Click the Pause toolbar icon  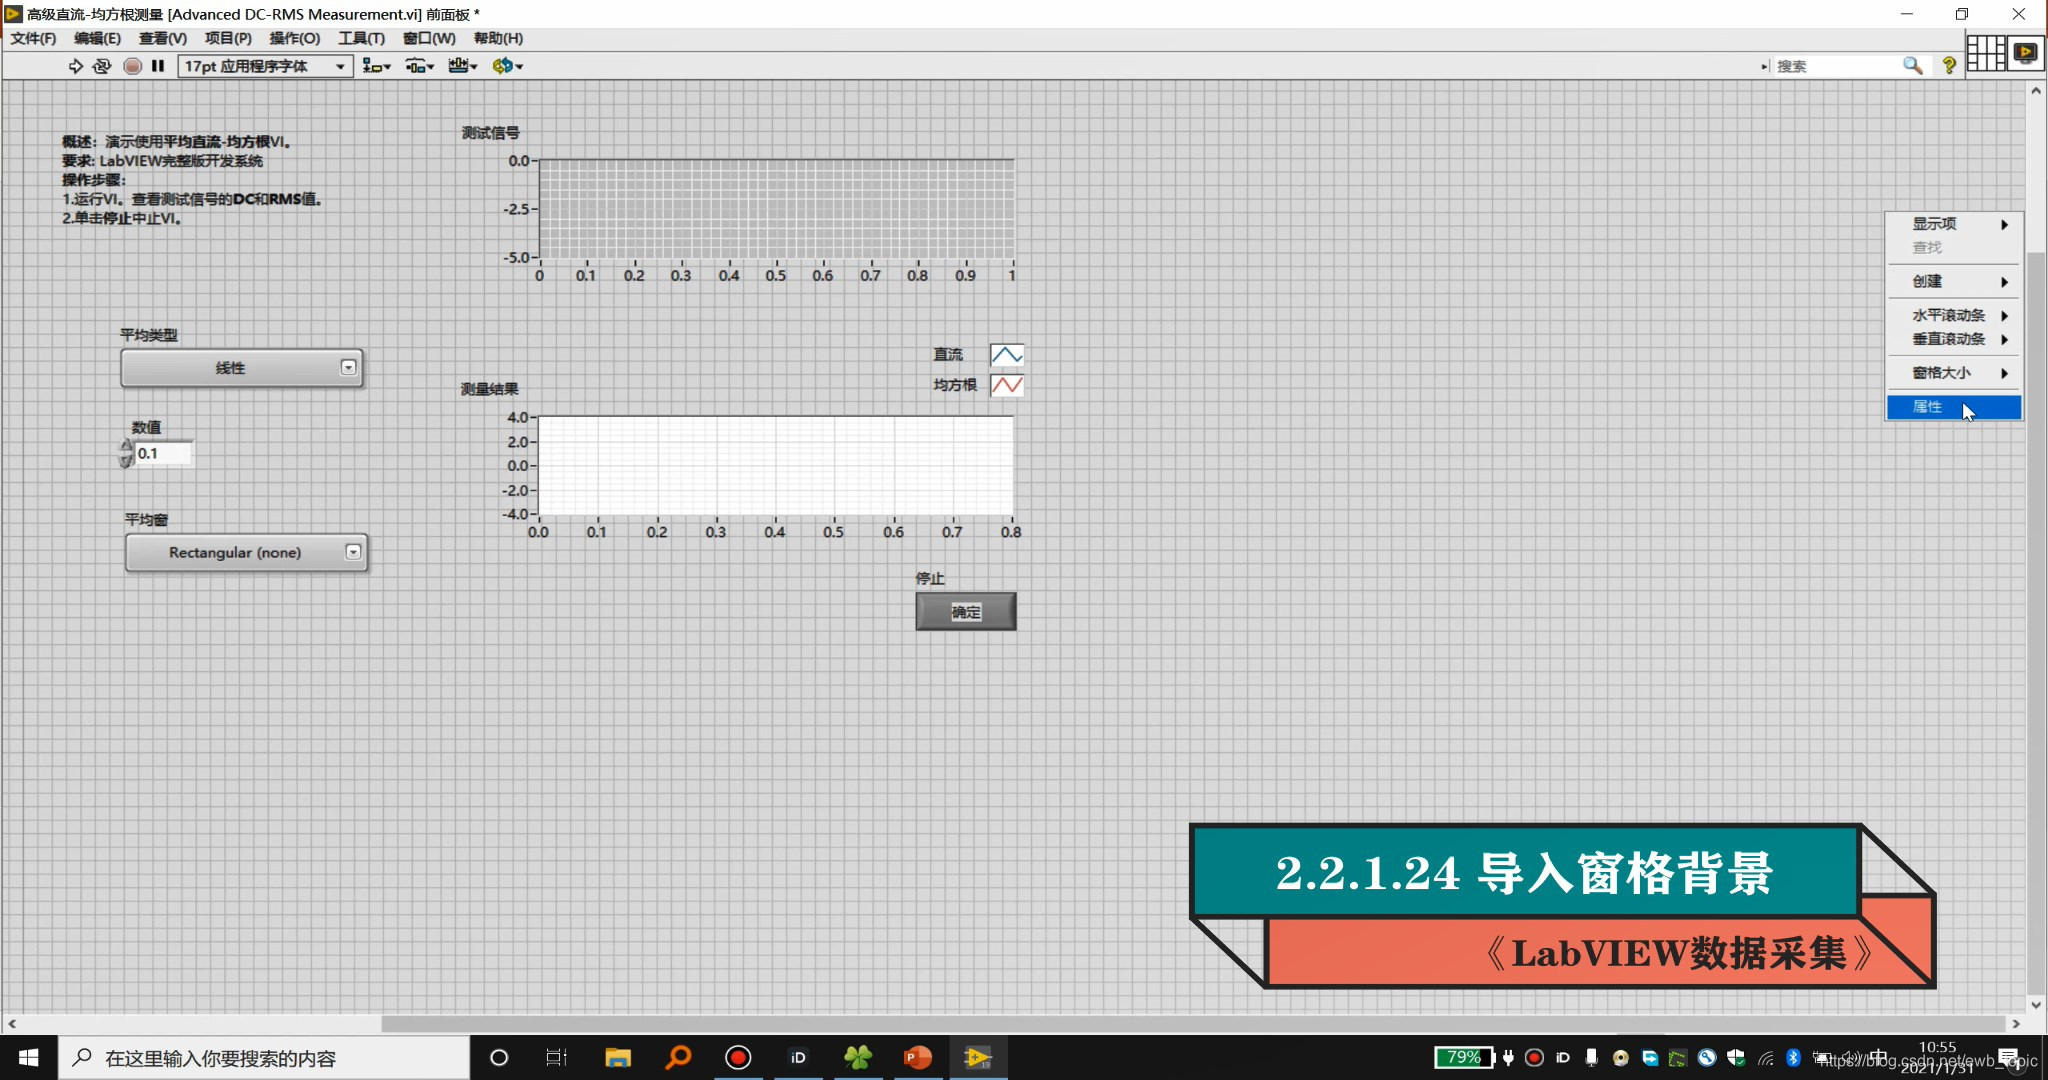pyautogui.click(x=158, y=66)
